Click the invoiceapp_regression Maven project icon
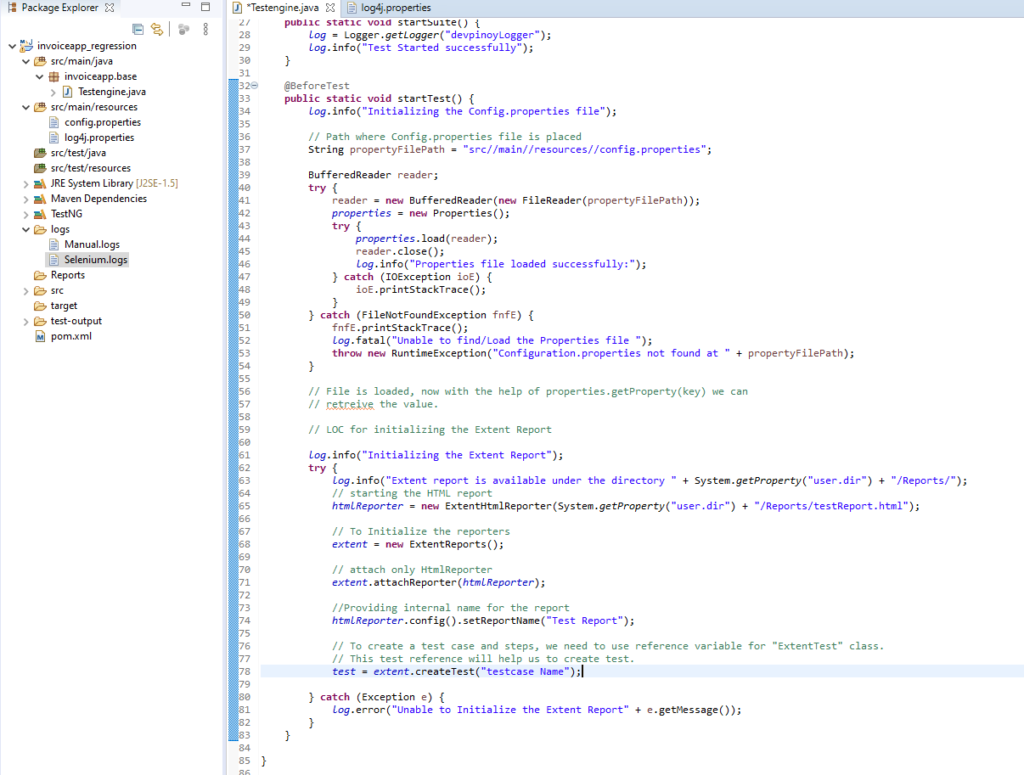 [26, 46]
